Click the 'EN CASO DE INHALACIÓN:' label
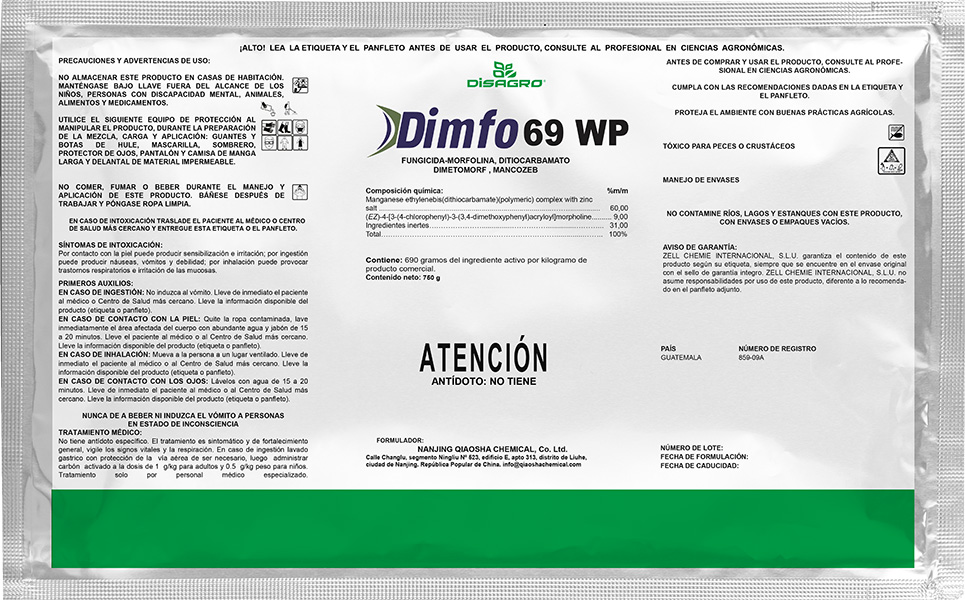 coord(104,354)
